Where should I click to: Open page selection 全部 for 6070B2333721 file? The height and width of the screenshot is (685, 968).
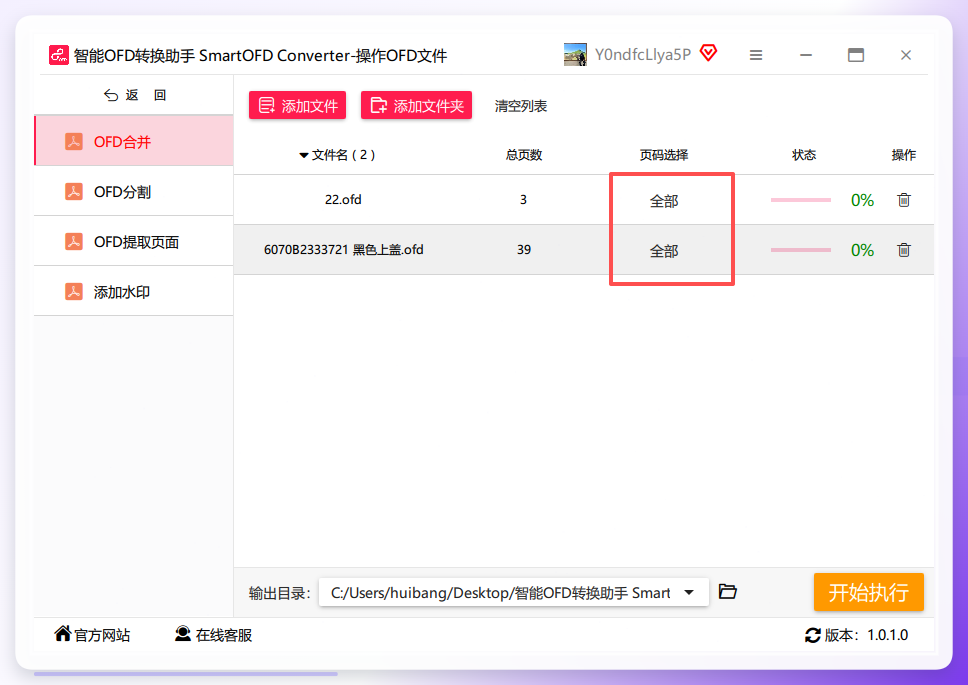coord(664,251)
